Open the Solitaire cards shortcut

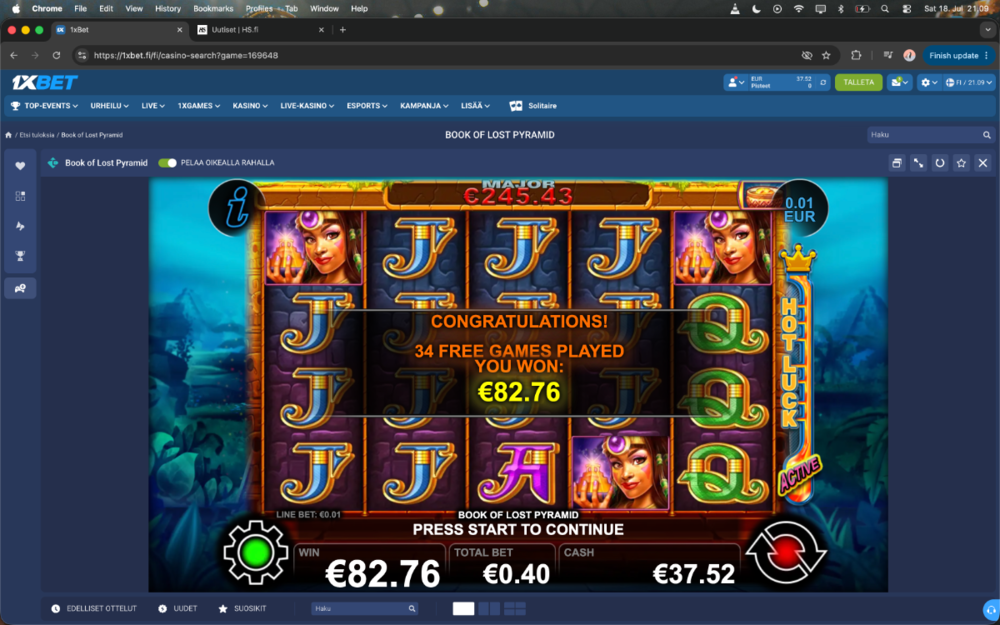533,106
